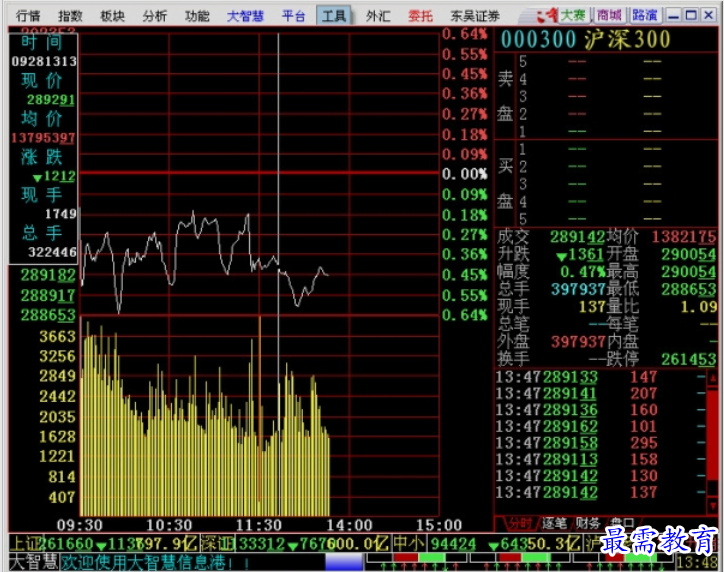The image size is (724, 572).
Task: Click the 开盘 value 290054
Action: pyautogui.click(x=688, y=254)
